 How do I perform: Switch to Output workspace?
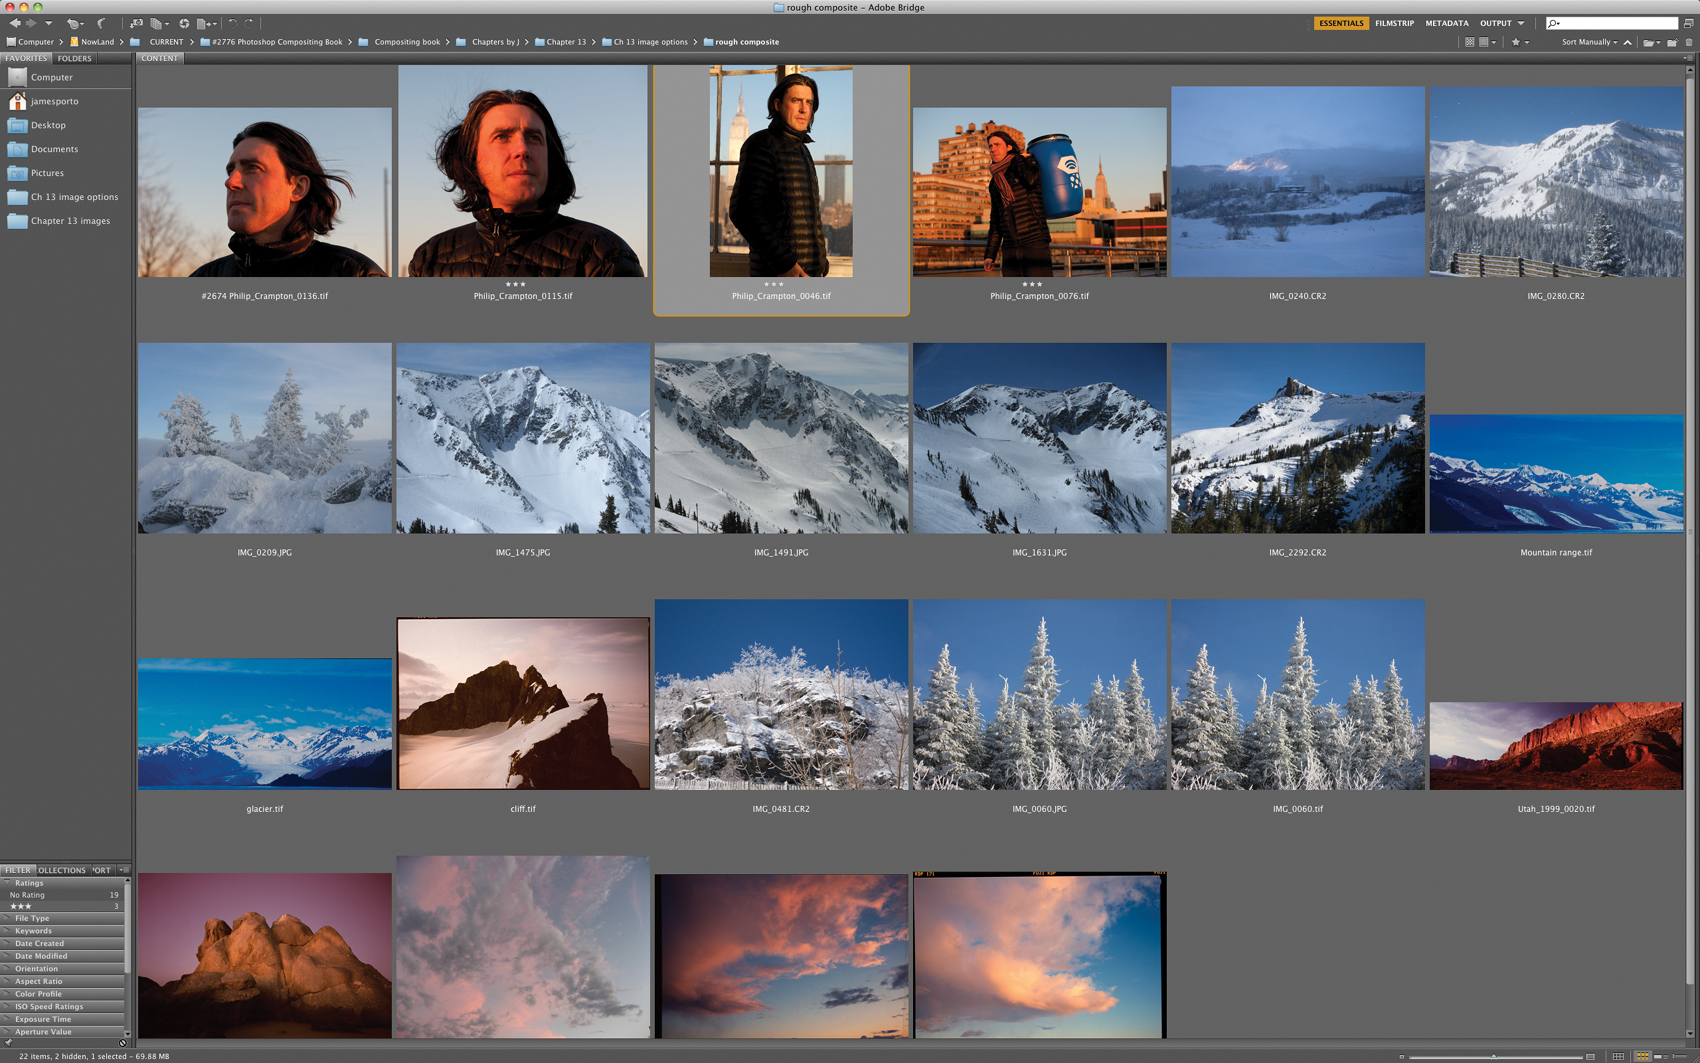pyautogui.click(x=1495, y=23)
